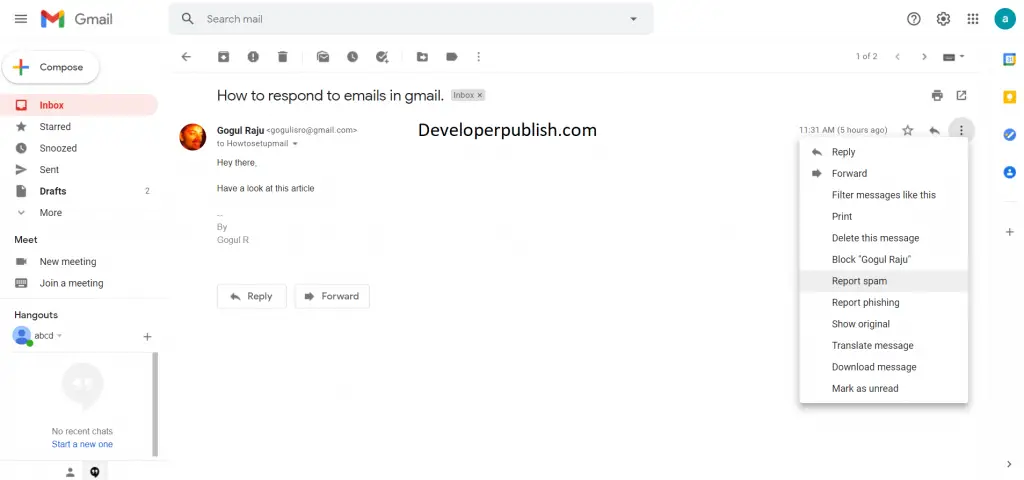Select Translate message
This screenshot has width=1024, height=480.
pyautogui.click(x=884, y=345)
